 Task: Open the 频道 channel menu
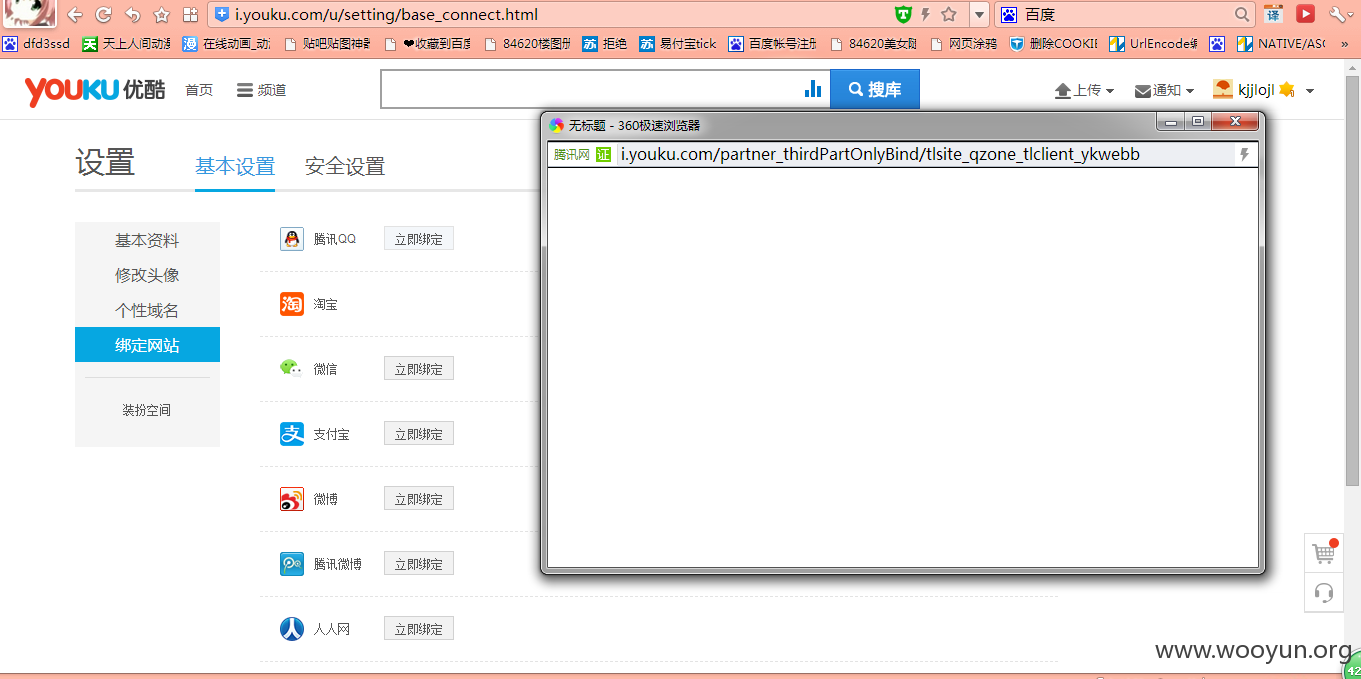(262, 90)
